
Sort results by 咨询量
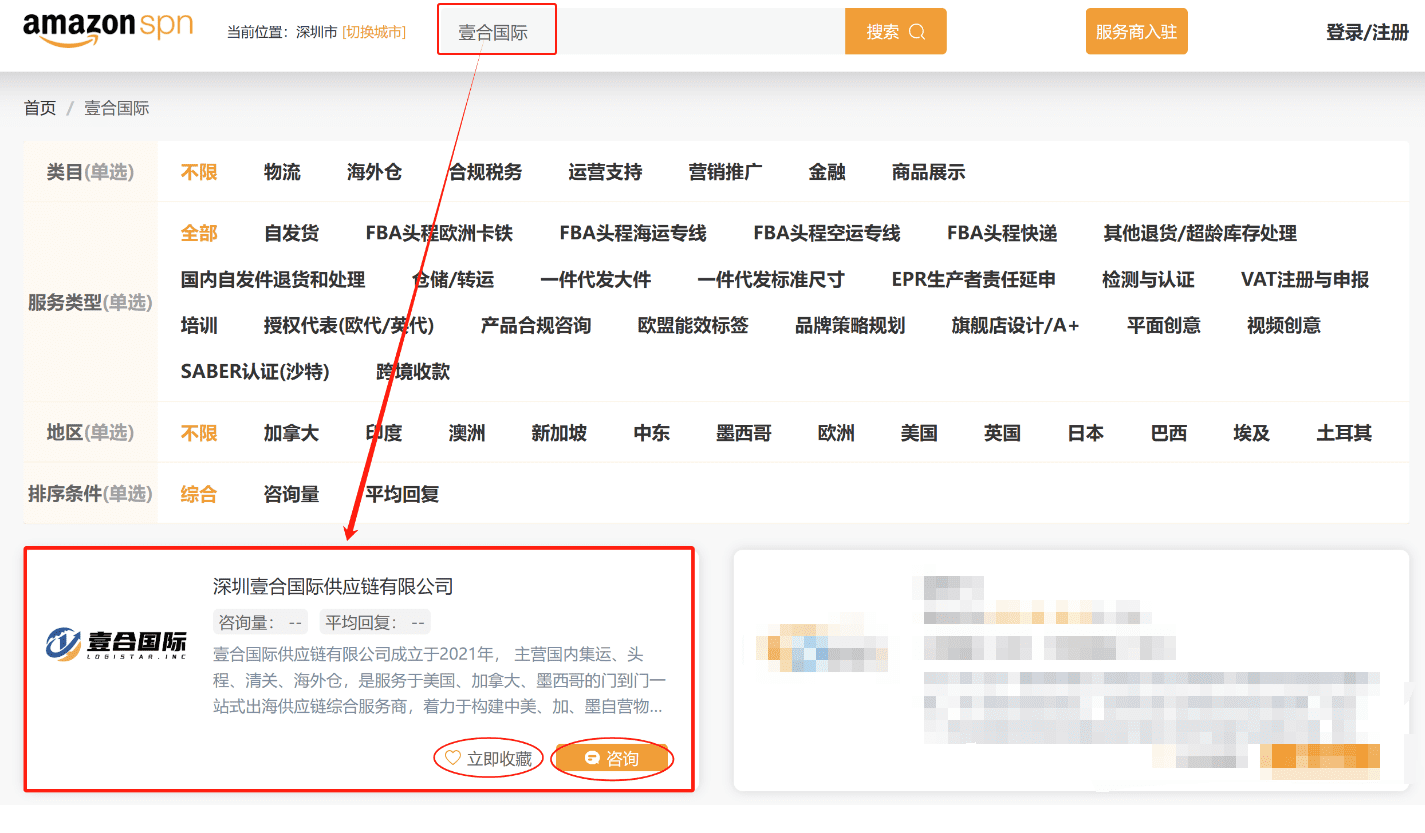coord(291,494)
